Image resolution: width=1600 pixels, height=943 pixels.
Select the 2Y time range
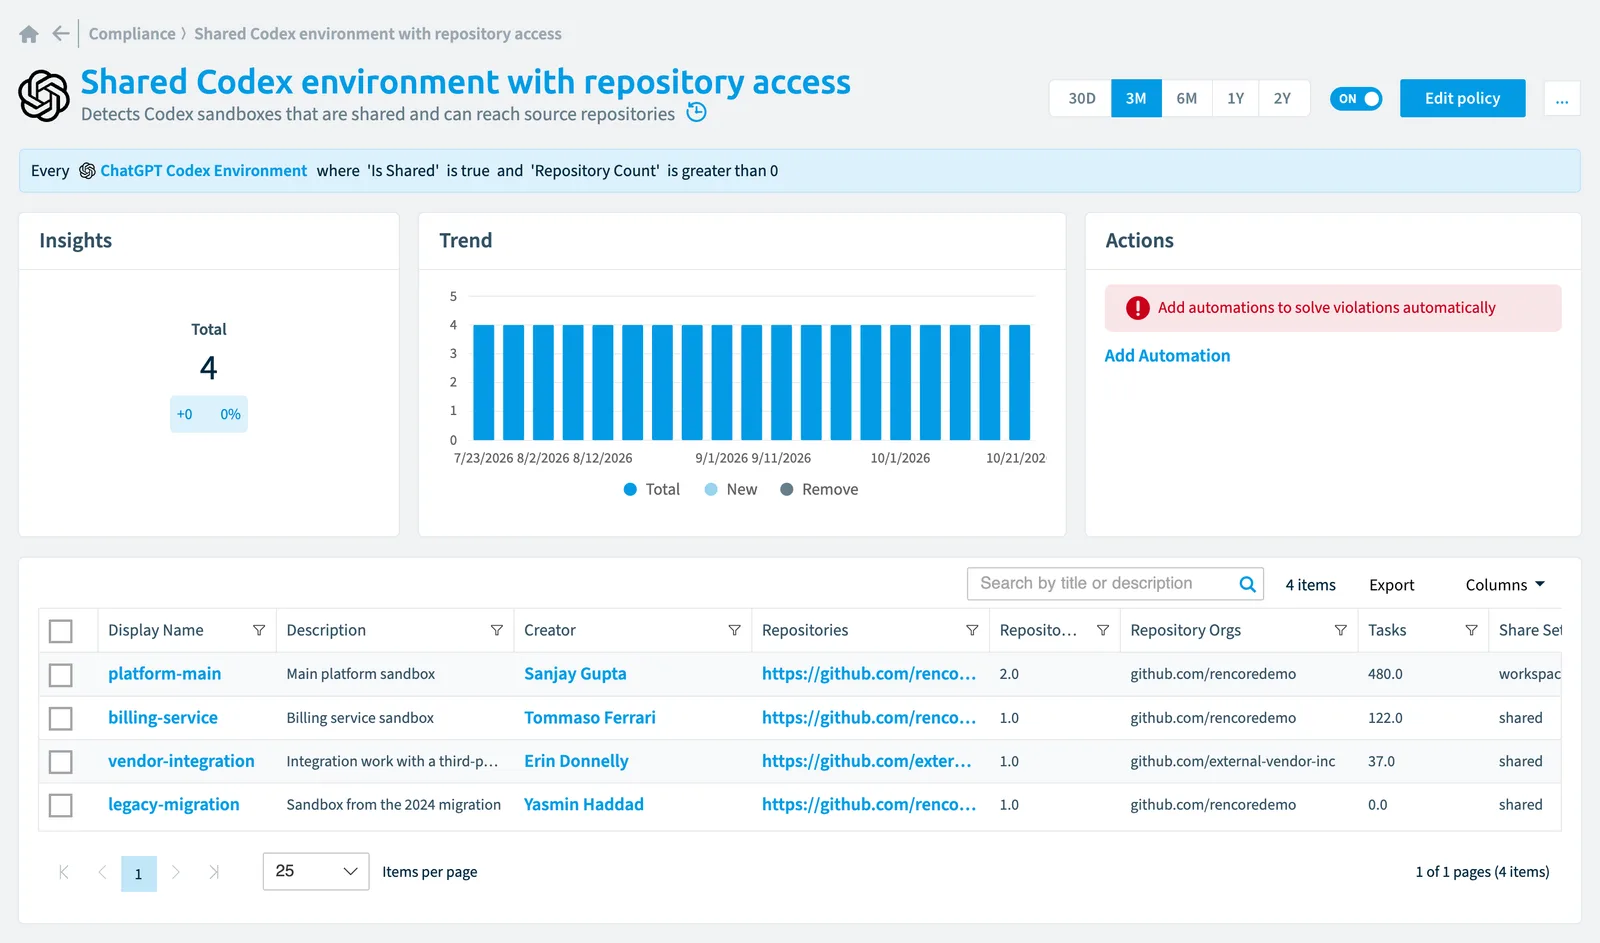pos(1283,98)
